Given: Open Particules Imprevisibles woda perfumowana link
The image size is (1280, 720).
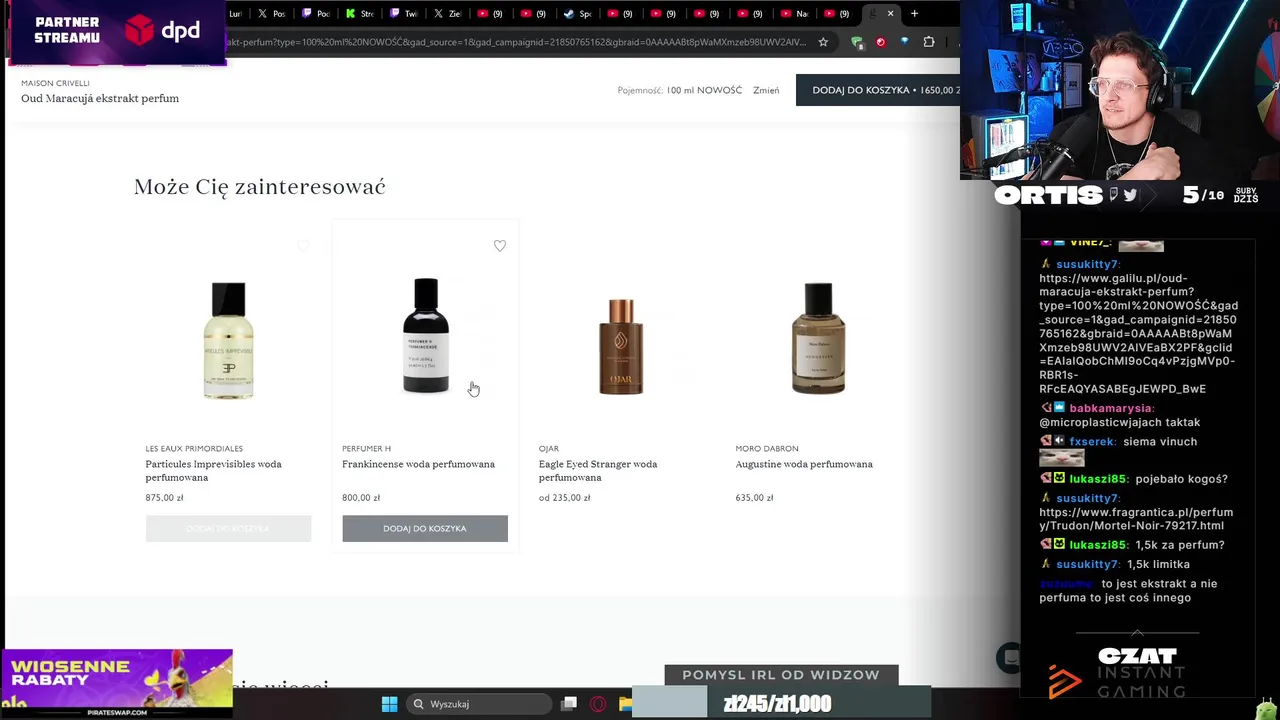Looking at the screenshot, I should 213,471.
